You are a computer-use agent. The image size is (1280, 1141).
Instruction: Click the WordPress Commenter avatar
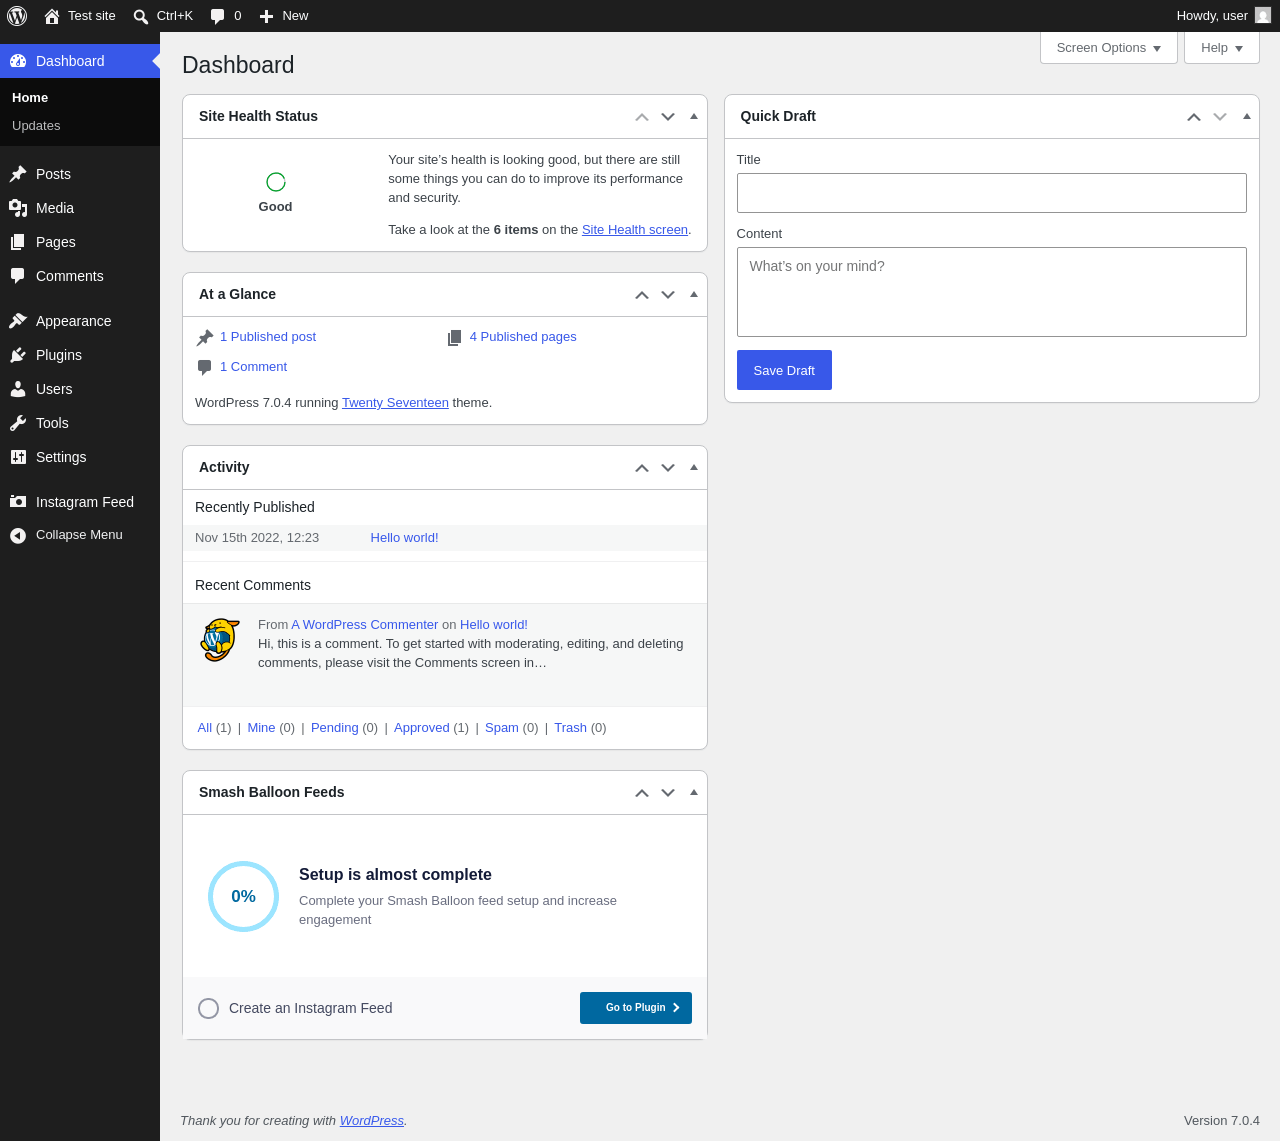220,640
